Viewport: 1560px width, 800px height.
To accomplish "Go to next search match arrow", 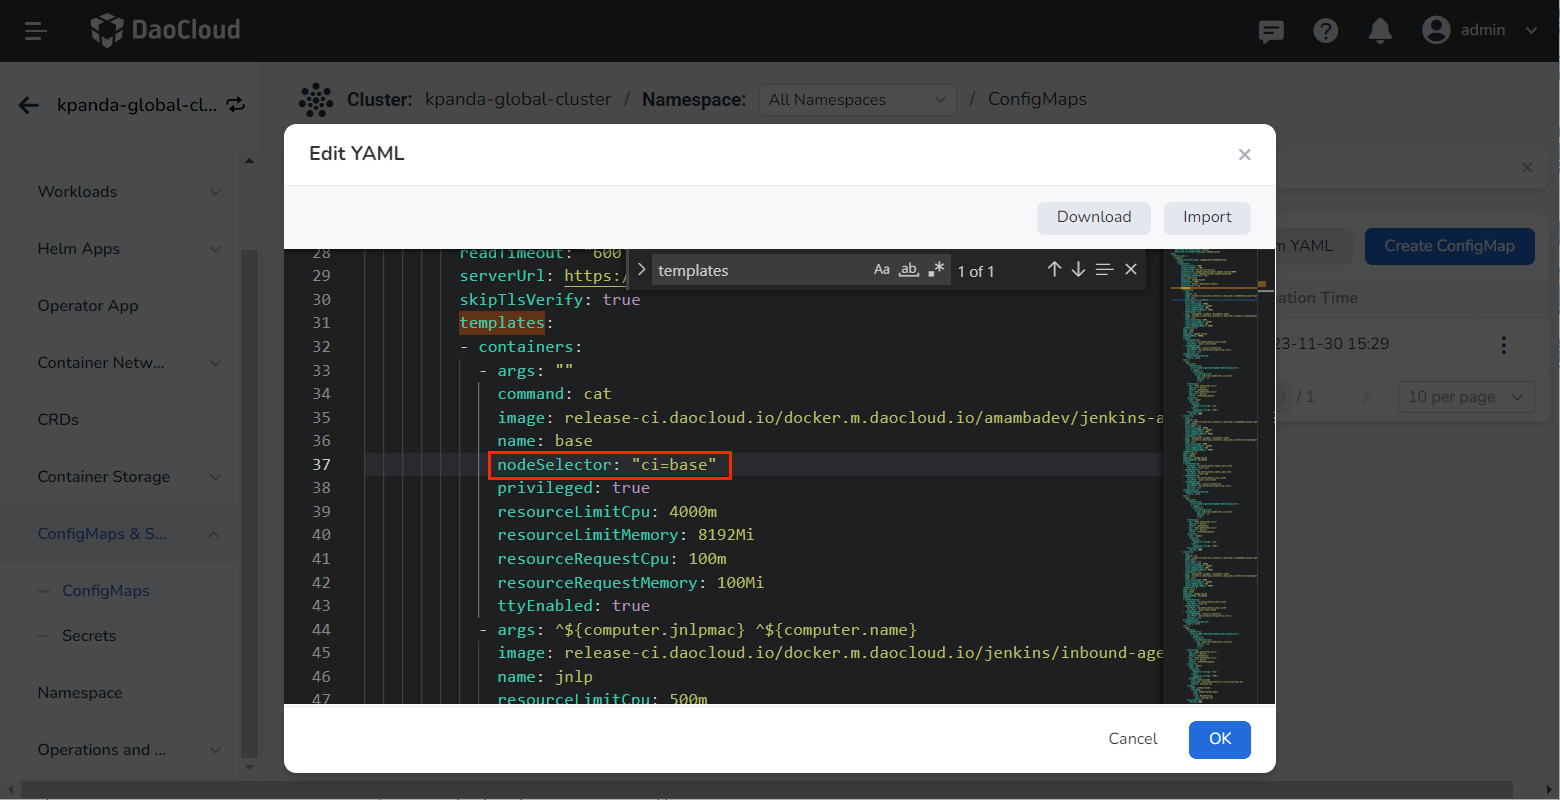I will pyautogui.click(x=1078, y=269).
